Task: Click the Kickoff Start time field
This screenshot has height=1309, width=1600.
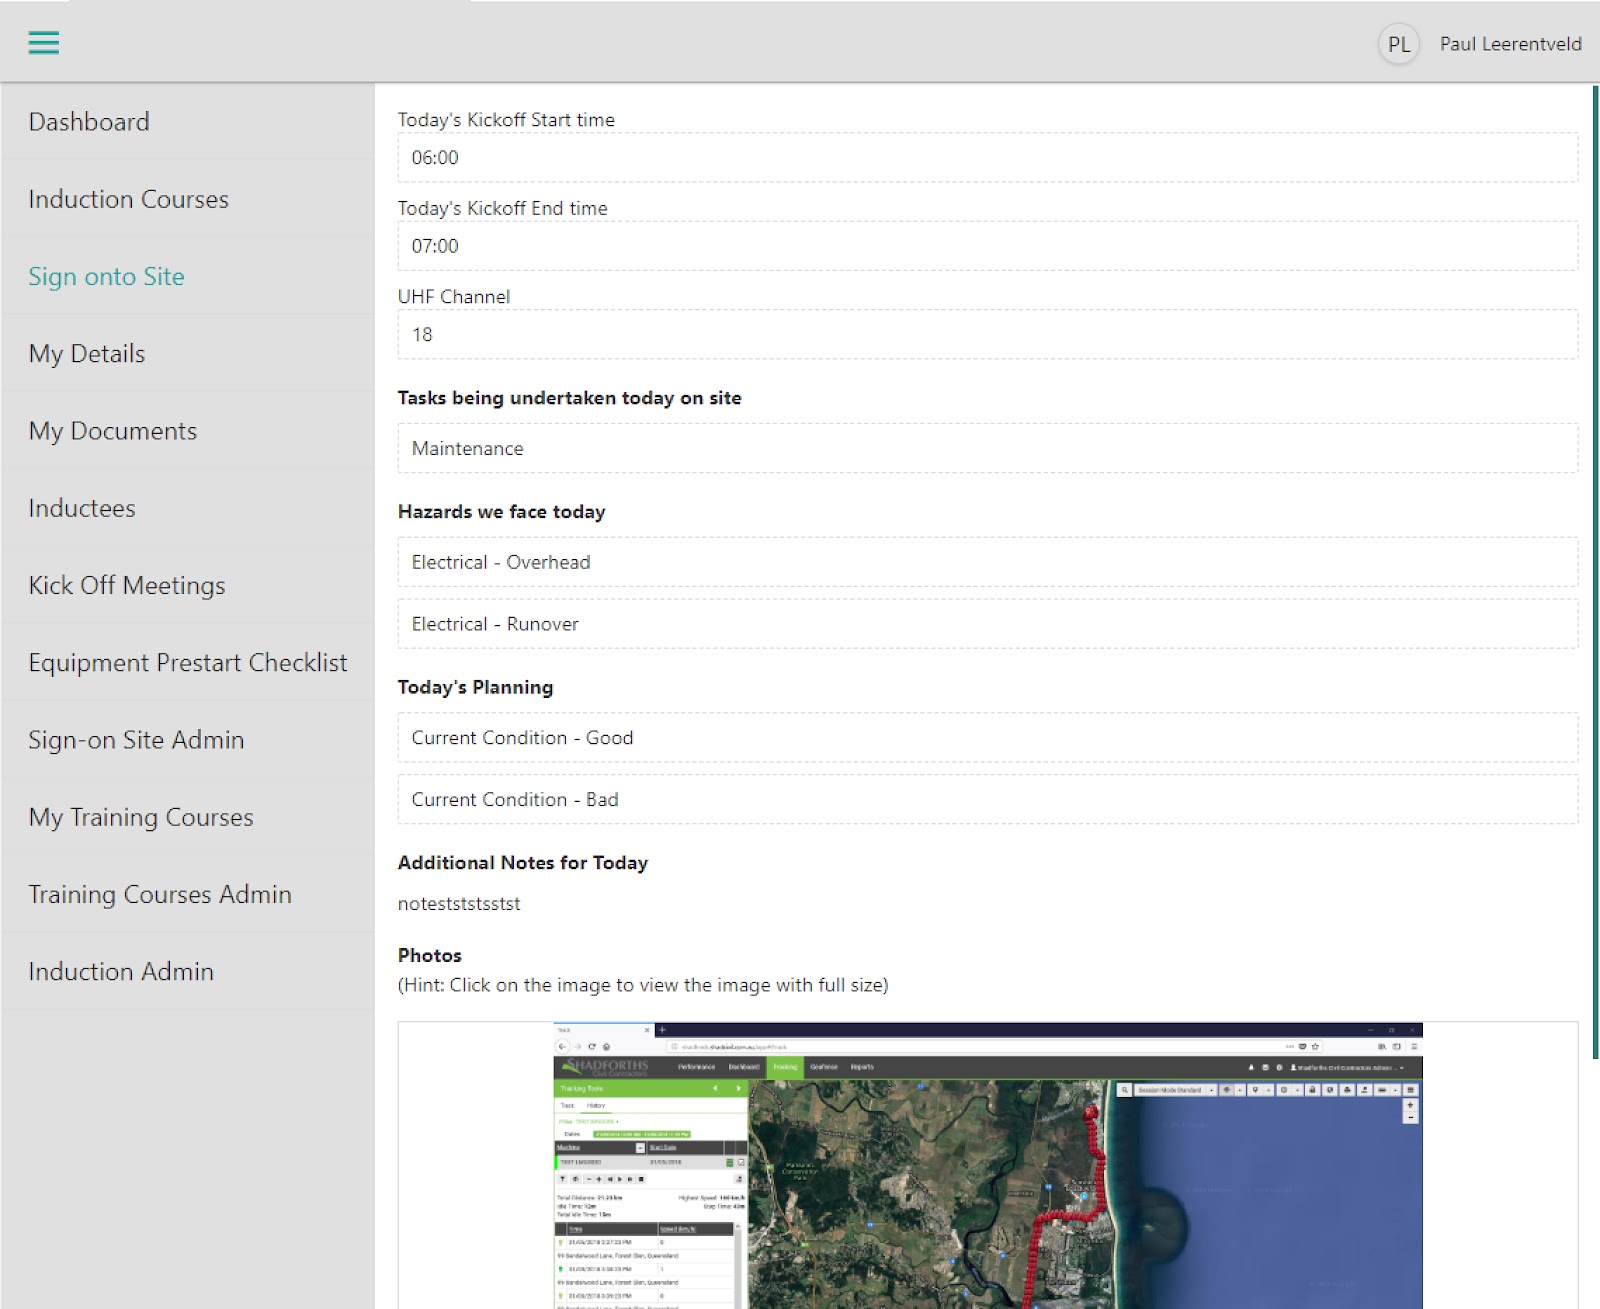Action: (x=987, y=158)
